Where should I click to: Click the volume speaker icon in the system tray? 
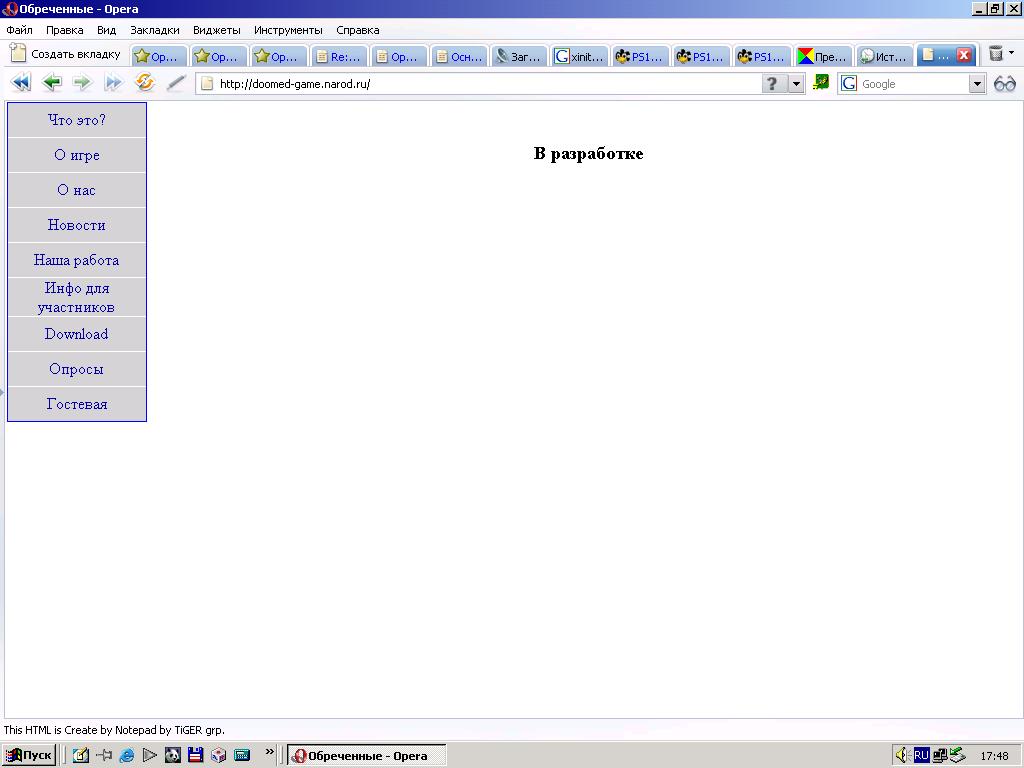901,756
